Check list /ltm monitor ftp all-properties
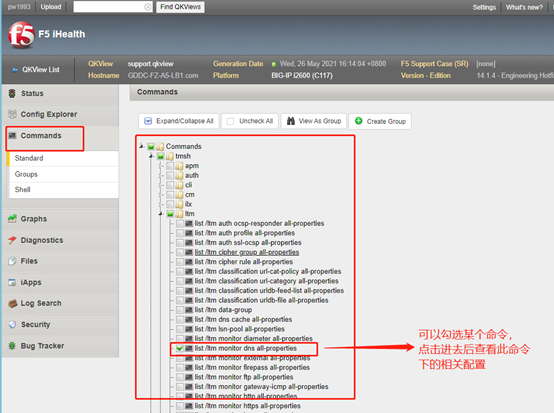The image size is (554, 413). pyautogui.click(x=180, y=377)
